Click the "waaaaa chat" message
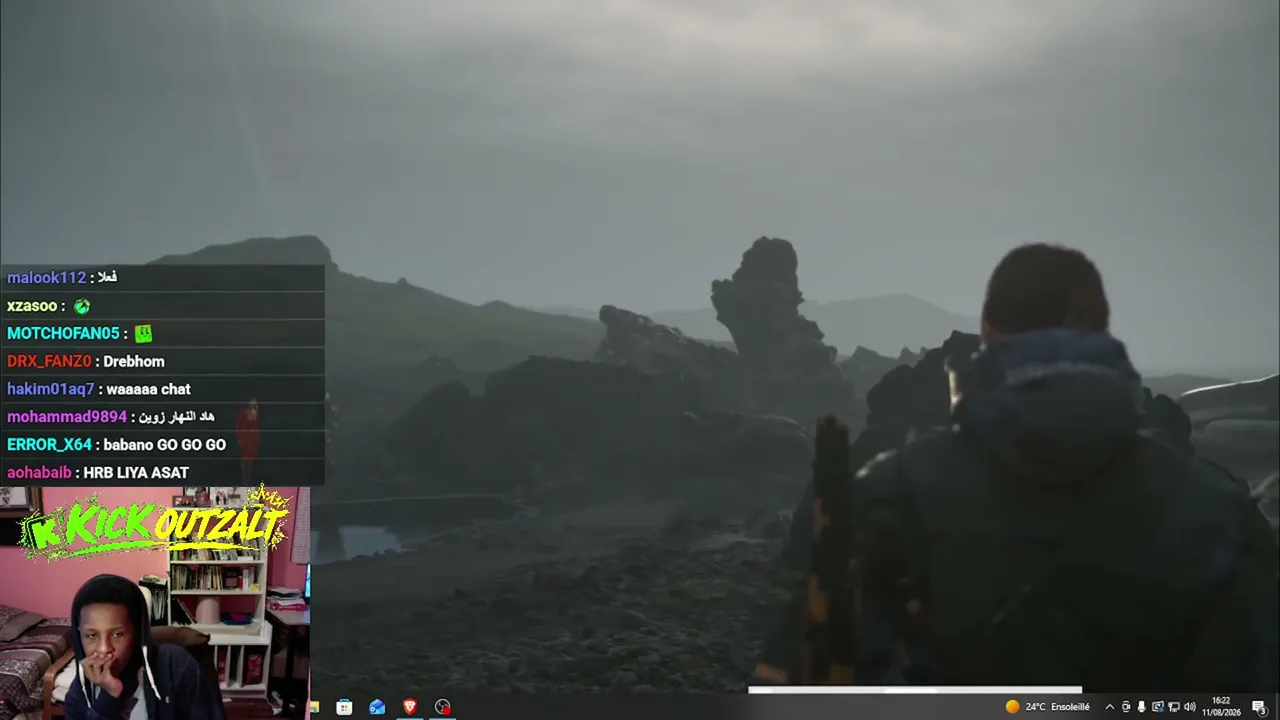This screenshot has width=1280, height=720. 147,390
